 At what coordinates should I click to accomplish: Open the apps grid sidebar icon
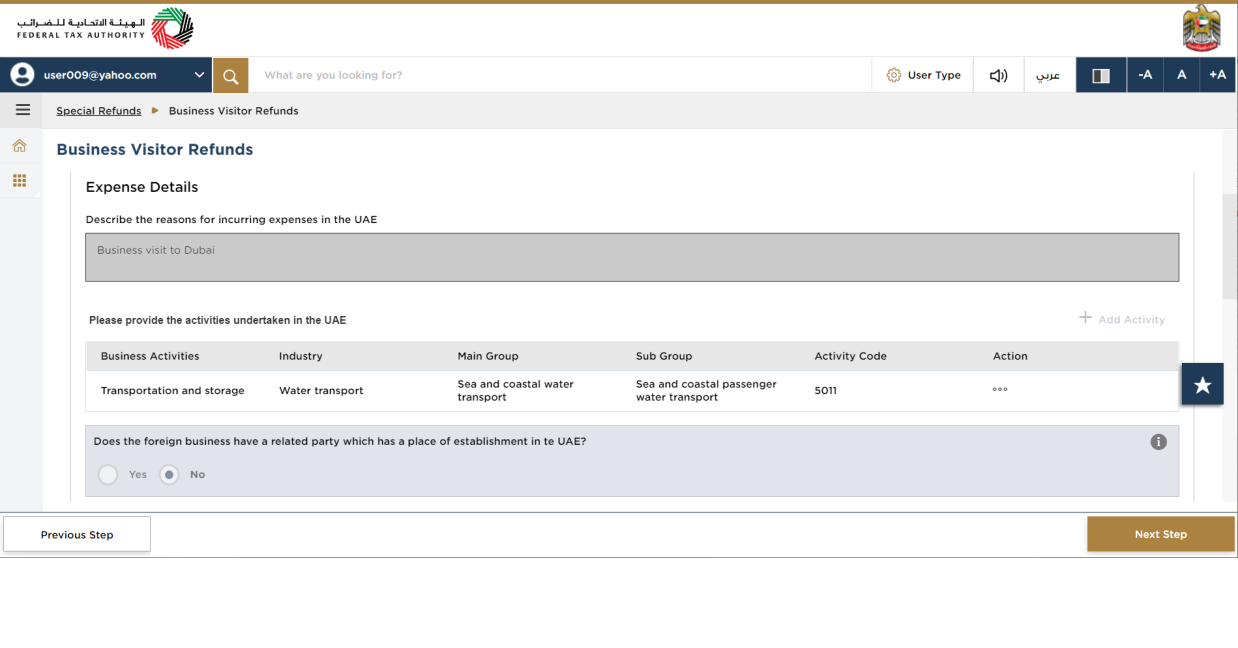(19, 181)
